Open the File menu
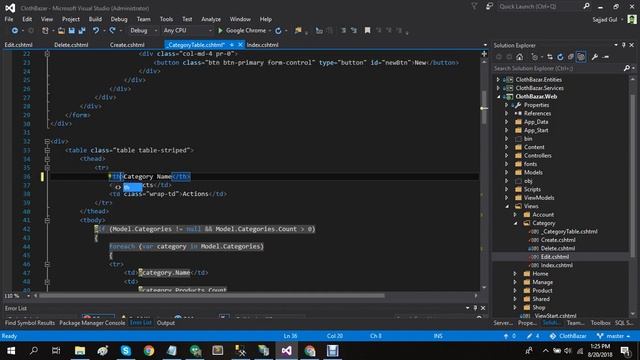640x360 pixels. (x=9, y=19)
